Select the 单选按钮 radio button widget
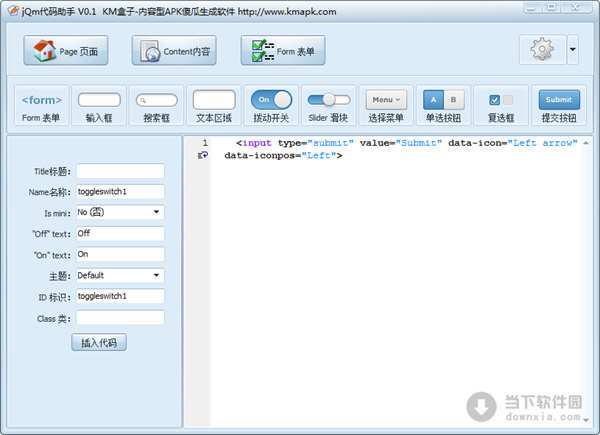The height and width of the screenshot is (435, 600). 443,105
